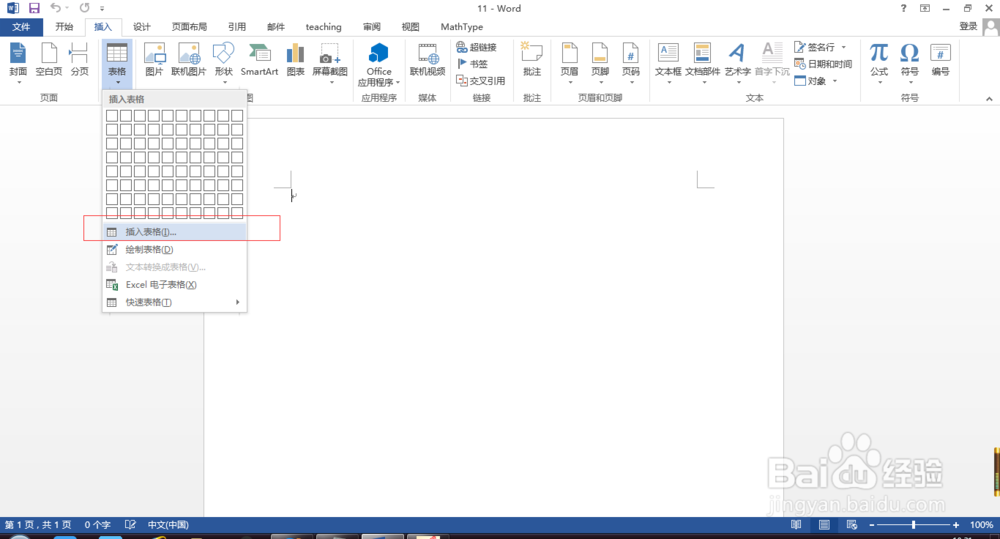The height and width of the screenshot is (539, 1000).
Task: Switch to the Home (开始) tab
Action: (x=64, y=27)
